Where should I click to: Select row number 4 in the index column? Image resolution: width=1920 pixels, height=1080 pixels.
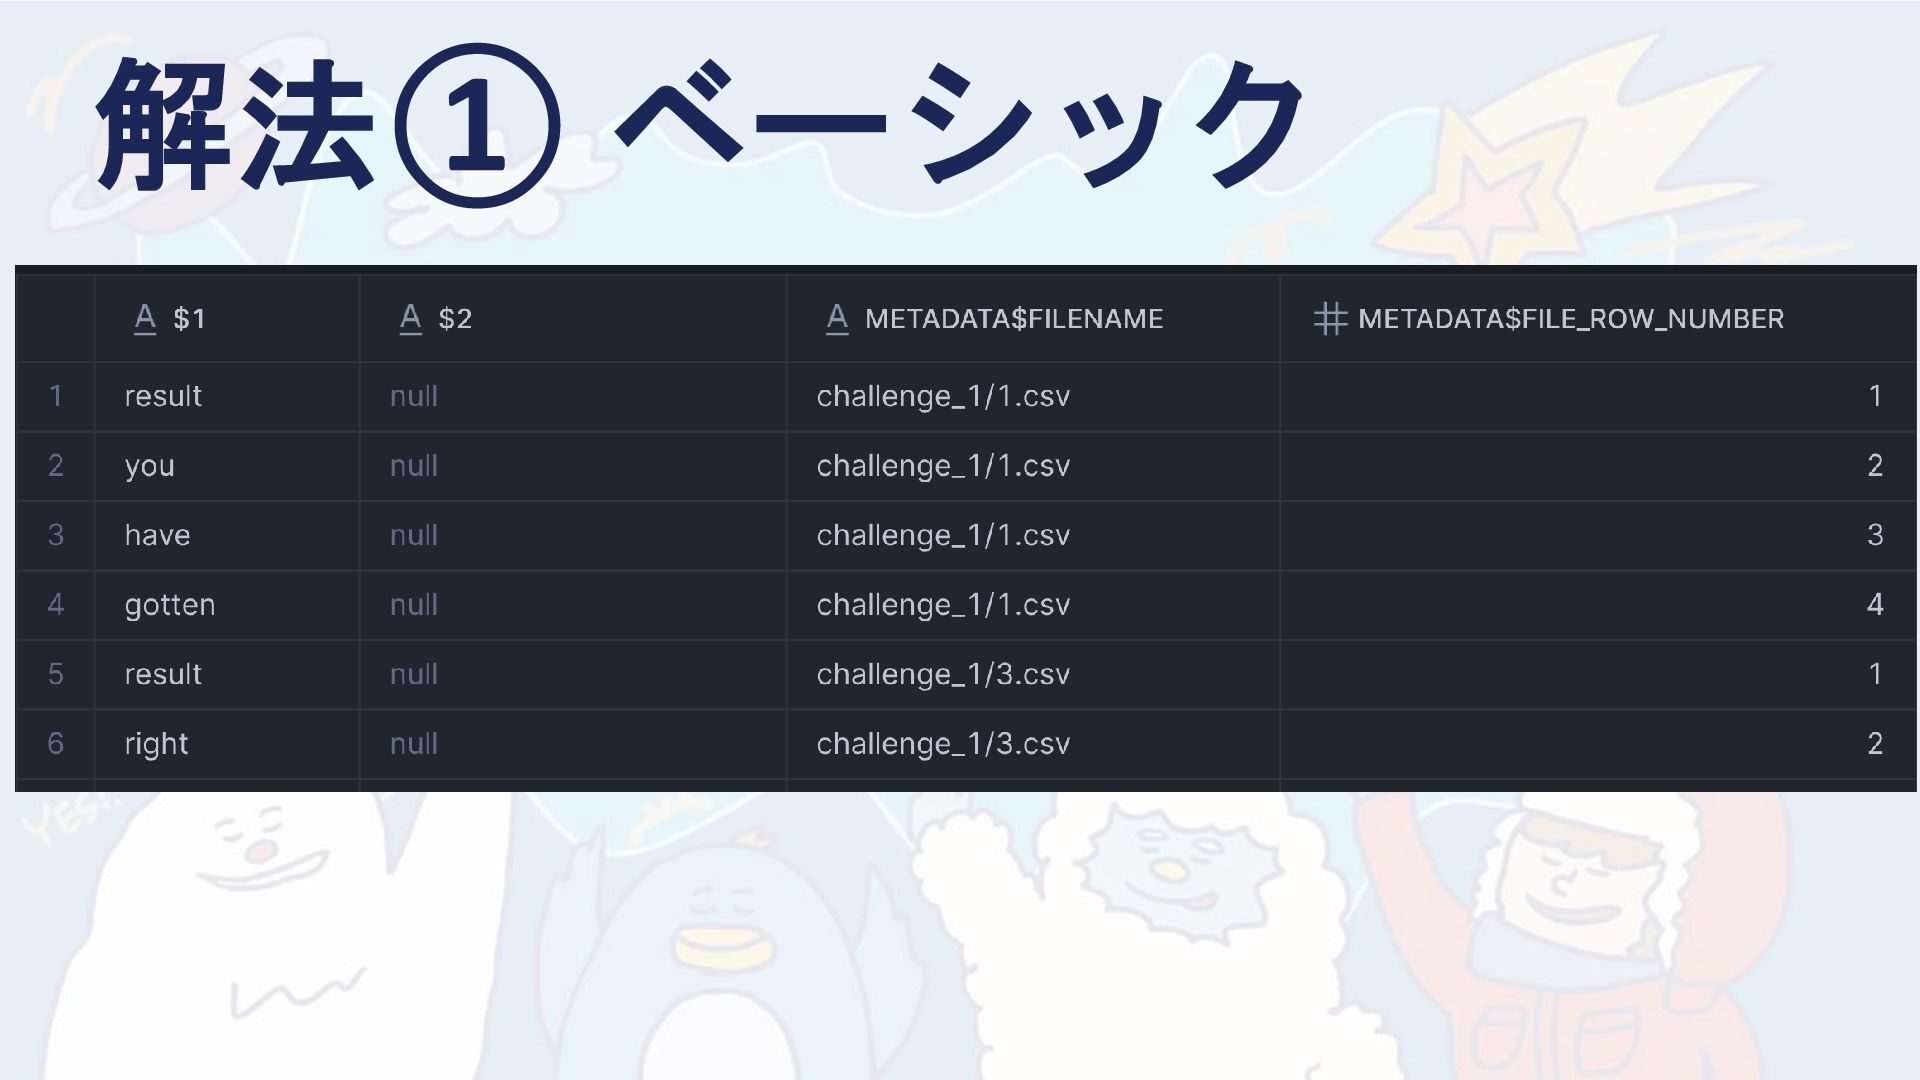click(56, 605)
